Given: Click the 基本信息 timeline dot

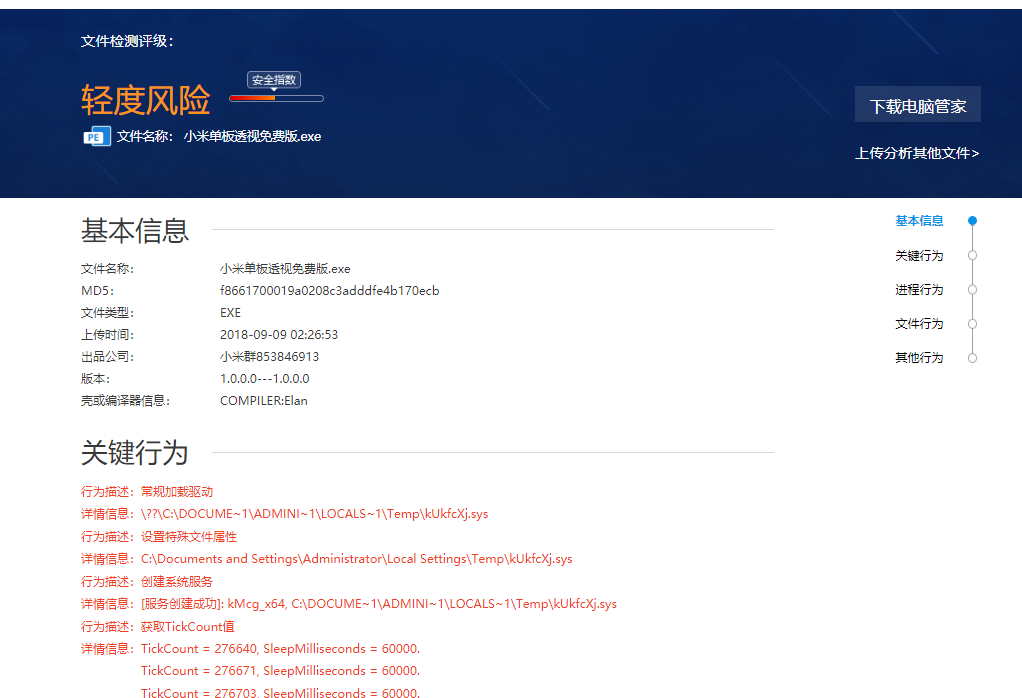Looking at the screenshot, I should click(972, 221).
